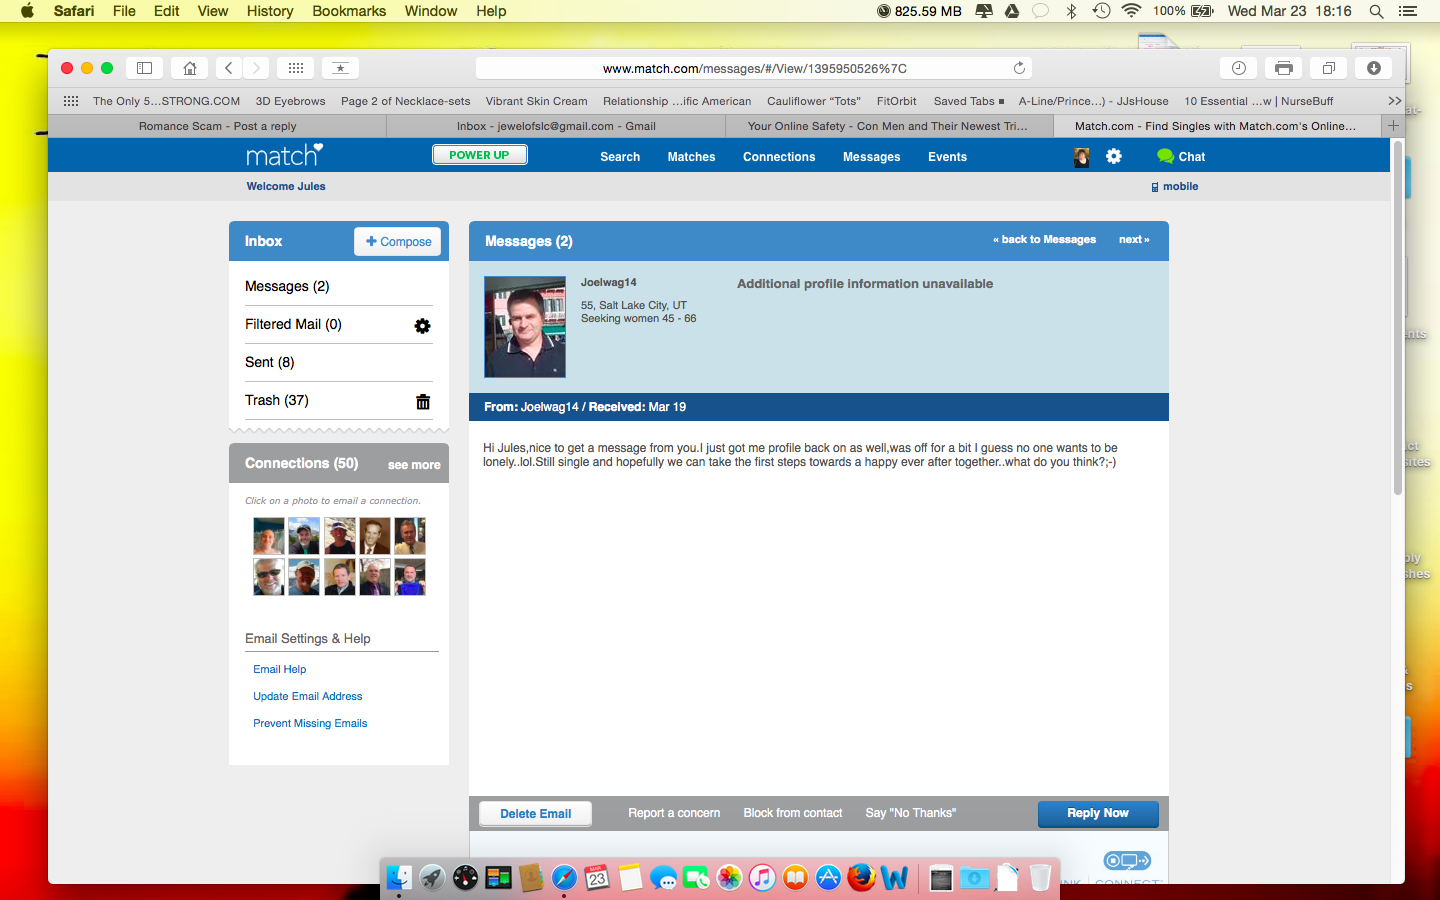Click the Print toolbar button
Image resolution: width=1440 pixels, height=900 pixels.
click(1284, 68)
